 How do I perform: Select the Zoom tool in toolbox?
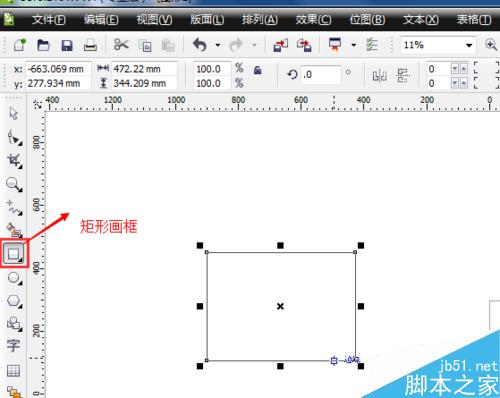pos(14,184)
